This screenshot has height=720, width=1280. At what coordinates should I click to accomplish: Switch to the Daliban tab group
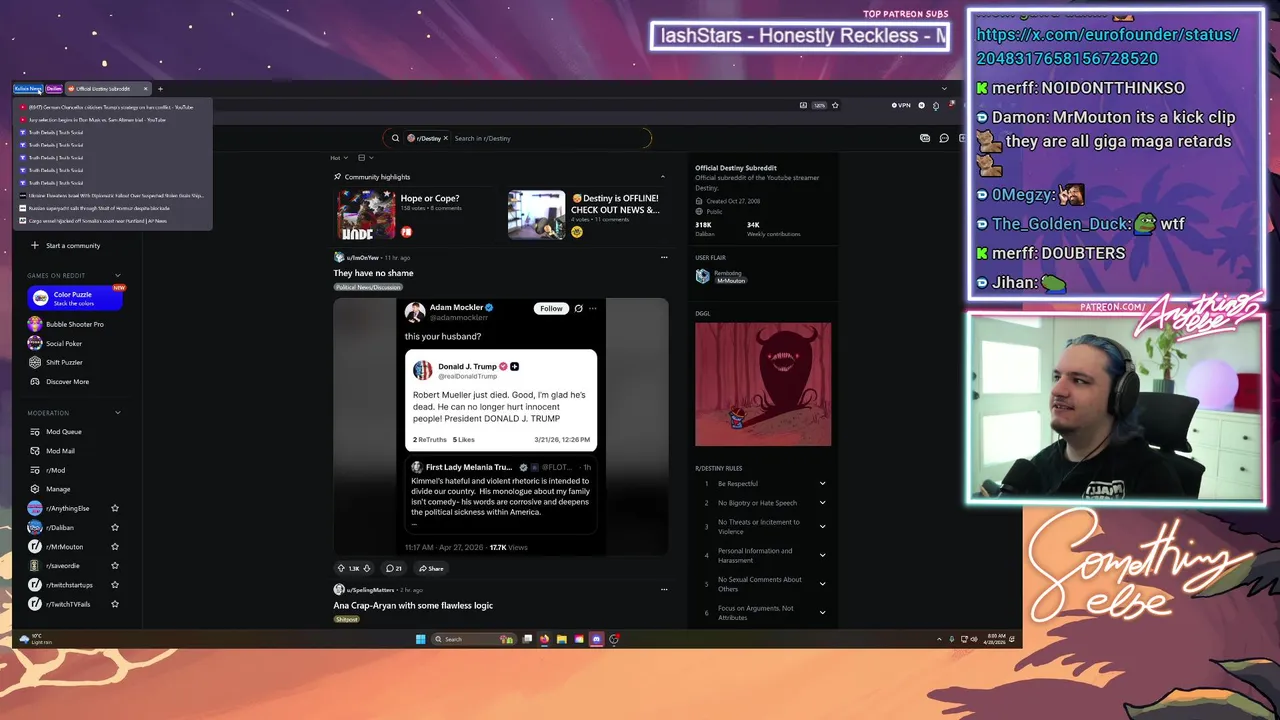click(x=53, y=88)
